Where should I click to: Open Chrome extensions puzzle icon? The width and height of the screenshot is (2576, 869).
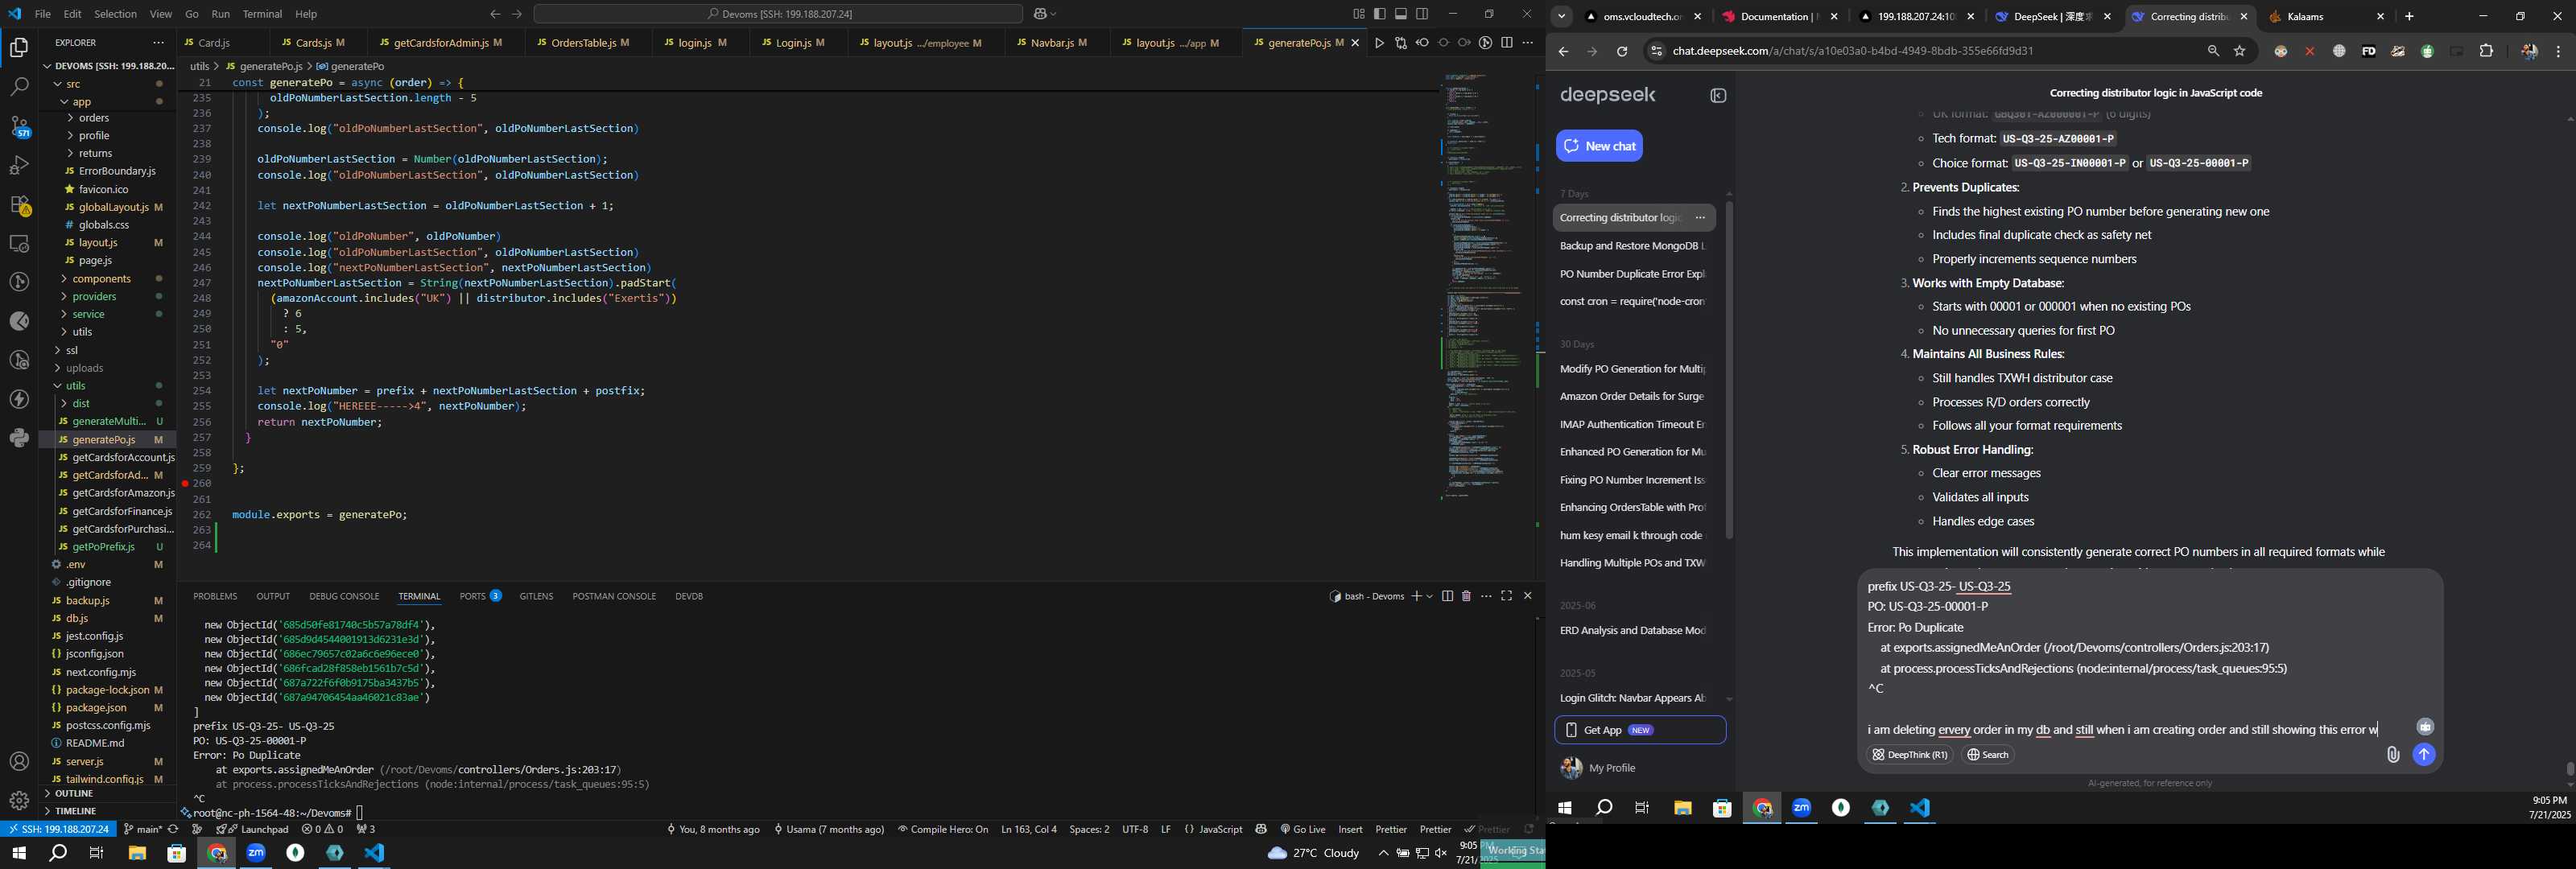(x=2487, y=51)
